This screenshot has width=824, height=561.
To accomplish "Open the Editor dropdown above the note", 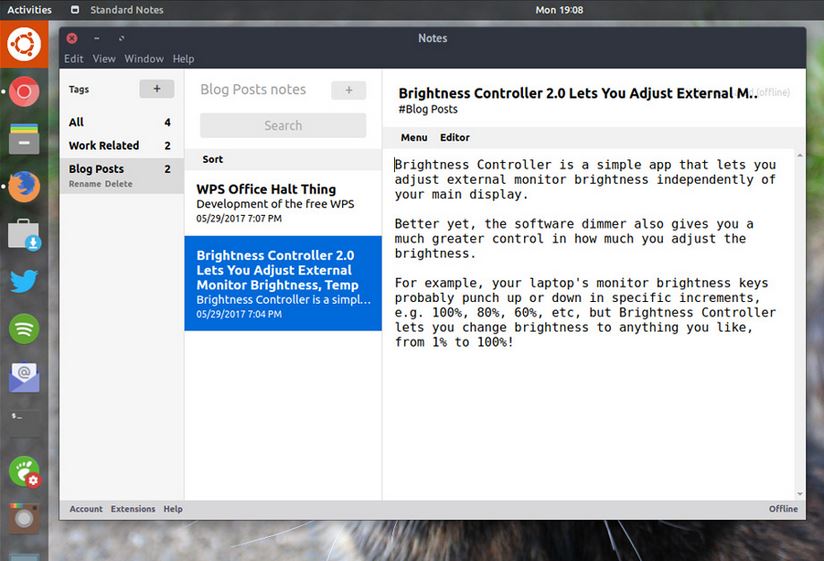I will click(454, 137).
